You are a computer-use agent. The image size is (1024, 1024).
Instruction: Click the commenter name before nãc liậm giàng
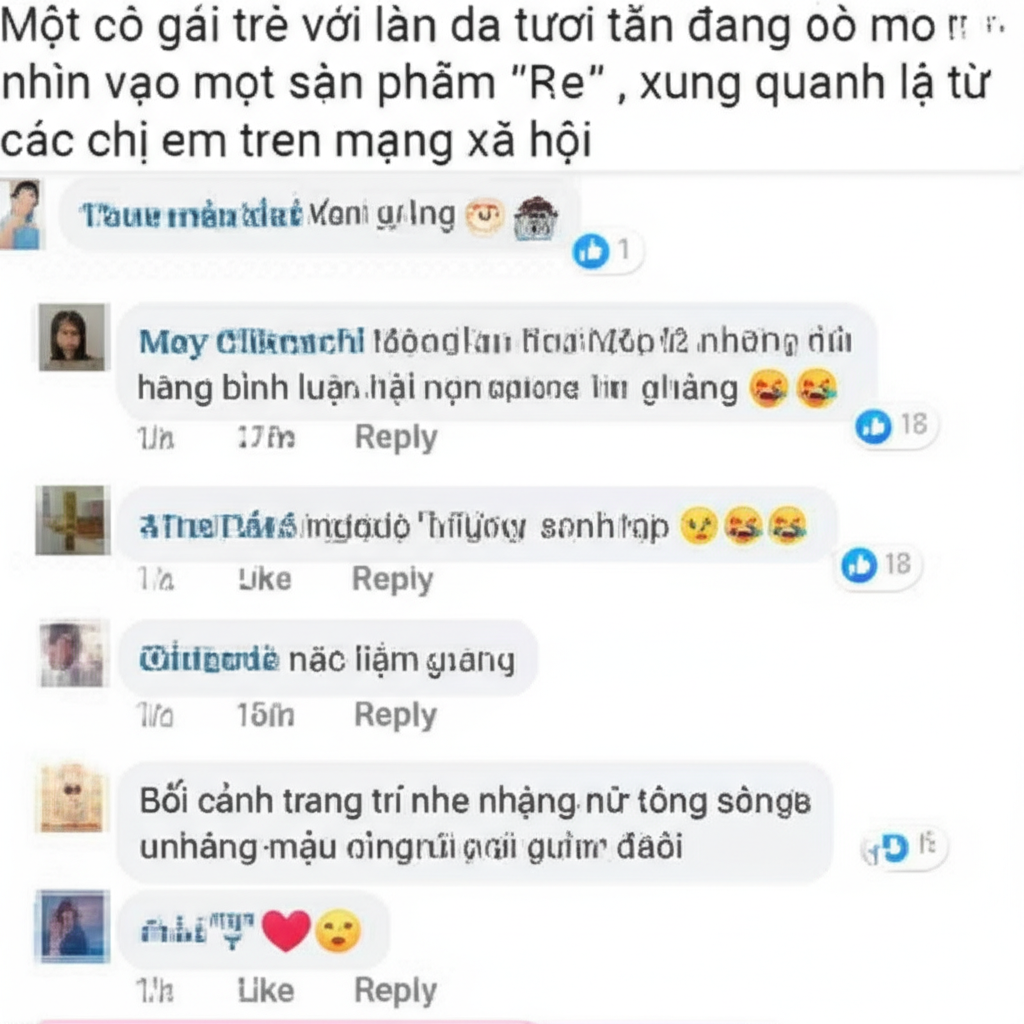point(208,659)
